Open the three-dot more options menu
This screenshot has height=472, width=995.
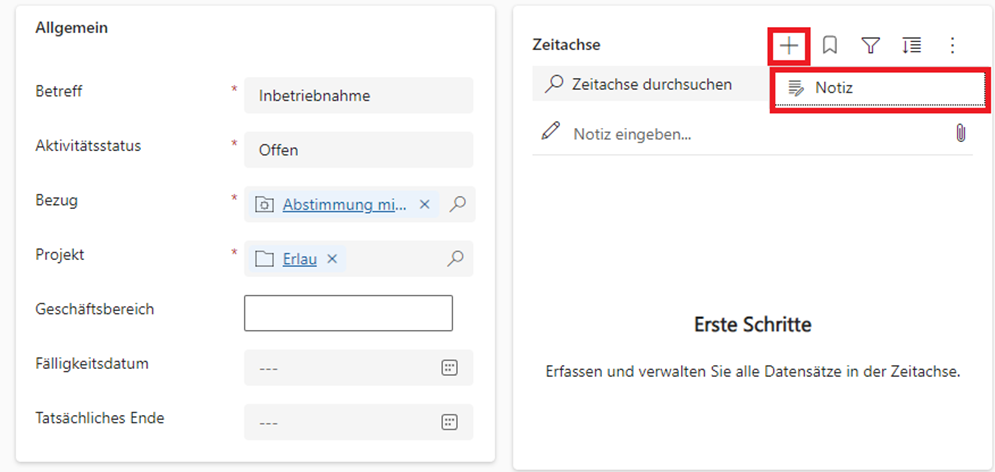point(952,45)
